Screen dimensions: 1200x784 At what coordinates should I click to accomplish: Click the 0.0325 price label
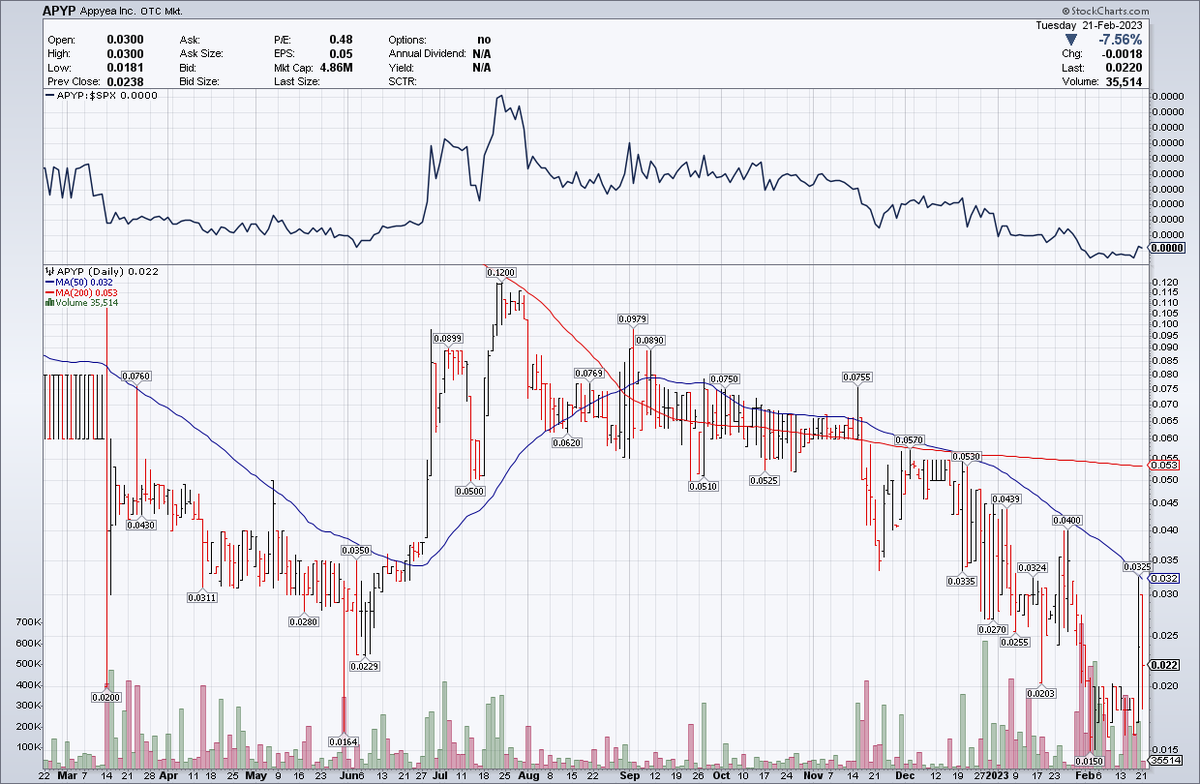pyautogui.click(x=1138, y=566)
